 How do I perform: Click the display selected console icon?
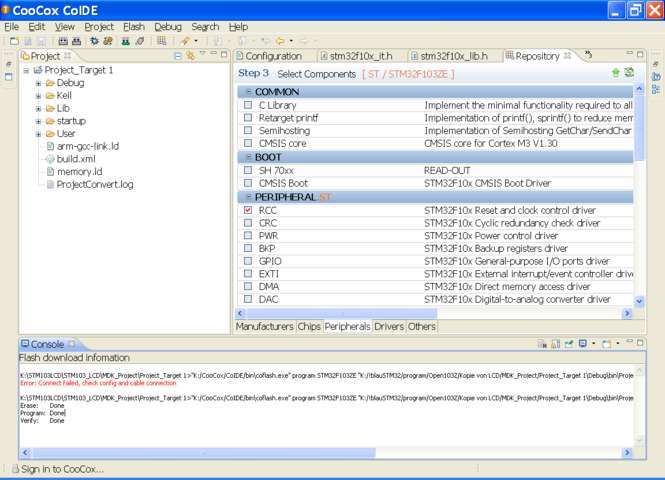(x=583, y=344)
